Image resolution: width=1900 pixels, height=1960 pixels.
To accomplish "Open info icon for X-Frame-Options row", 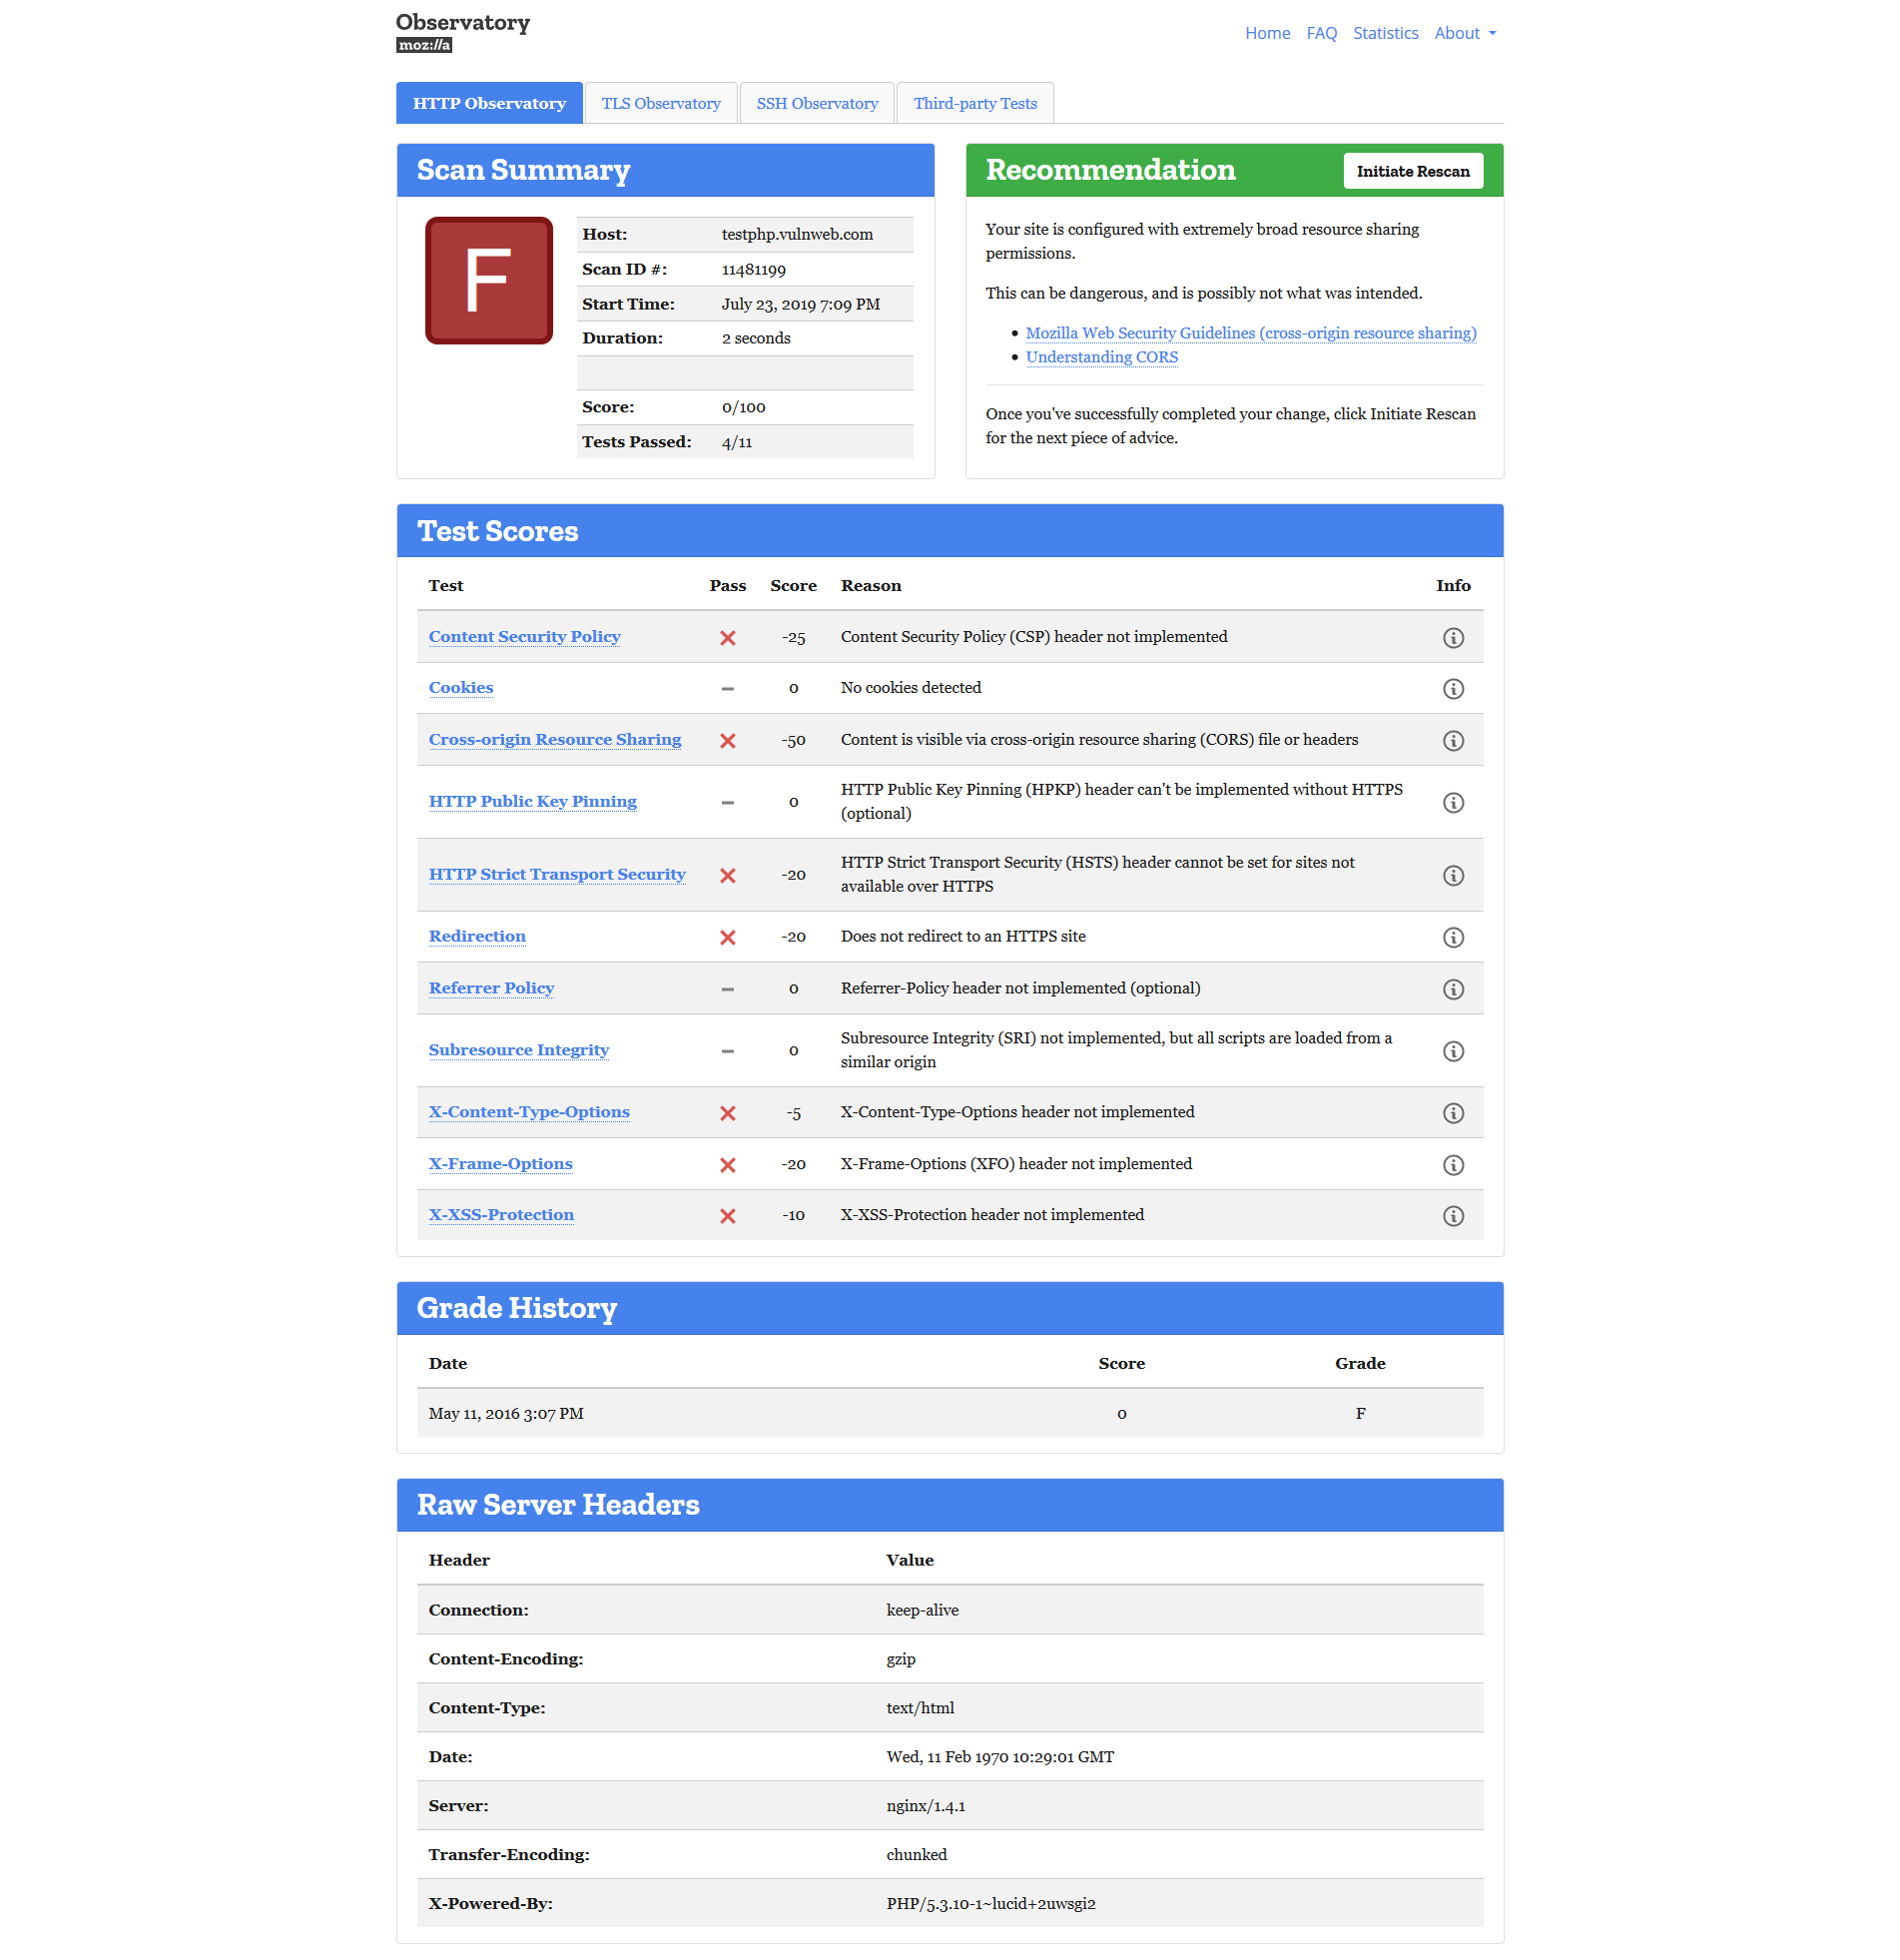I will tap(1453, 1166).
